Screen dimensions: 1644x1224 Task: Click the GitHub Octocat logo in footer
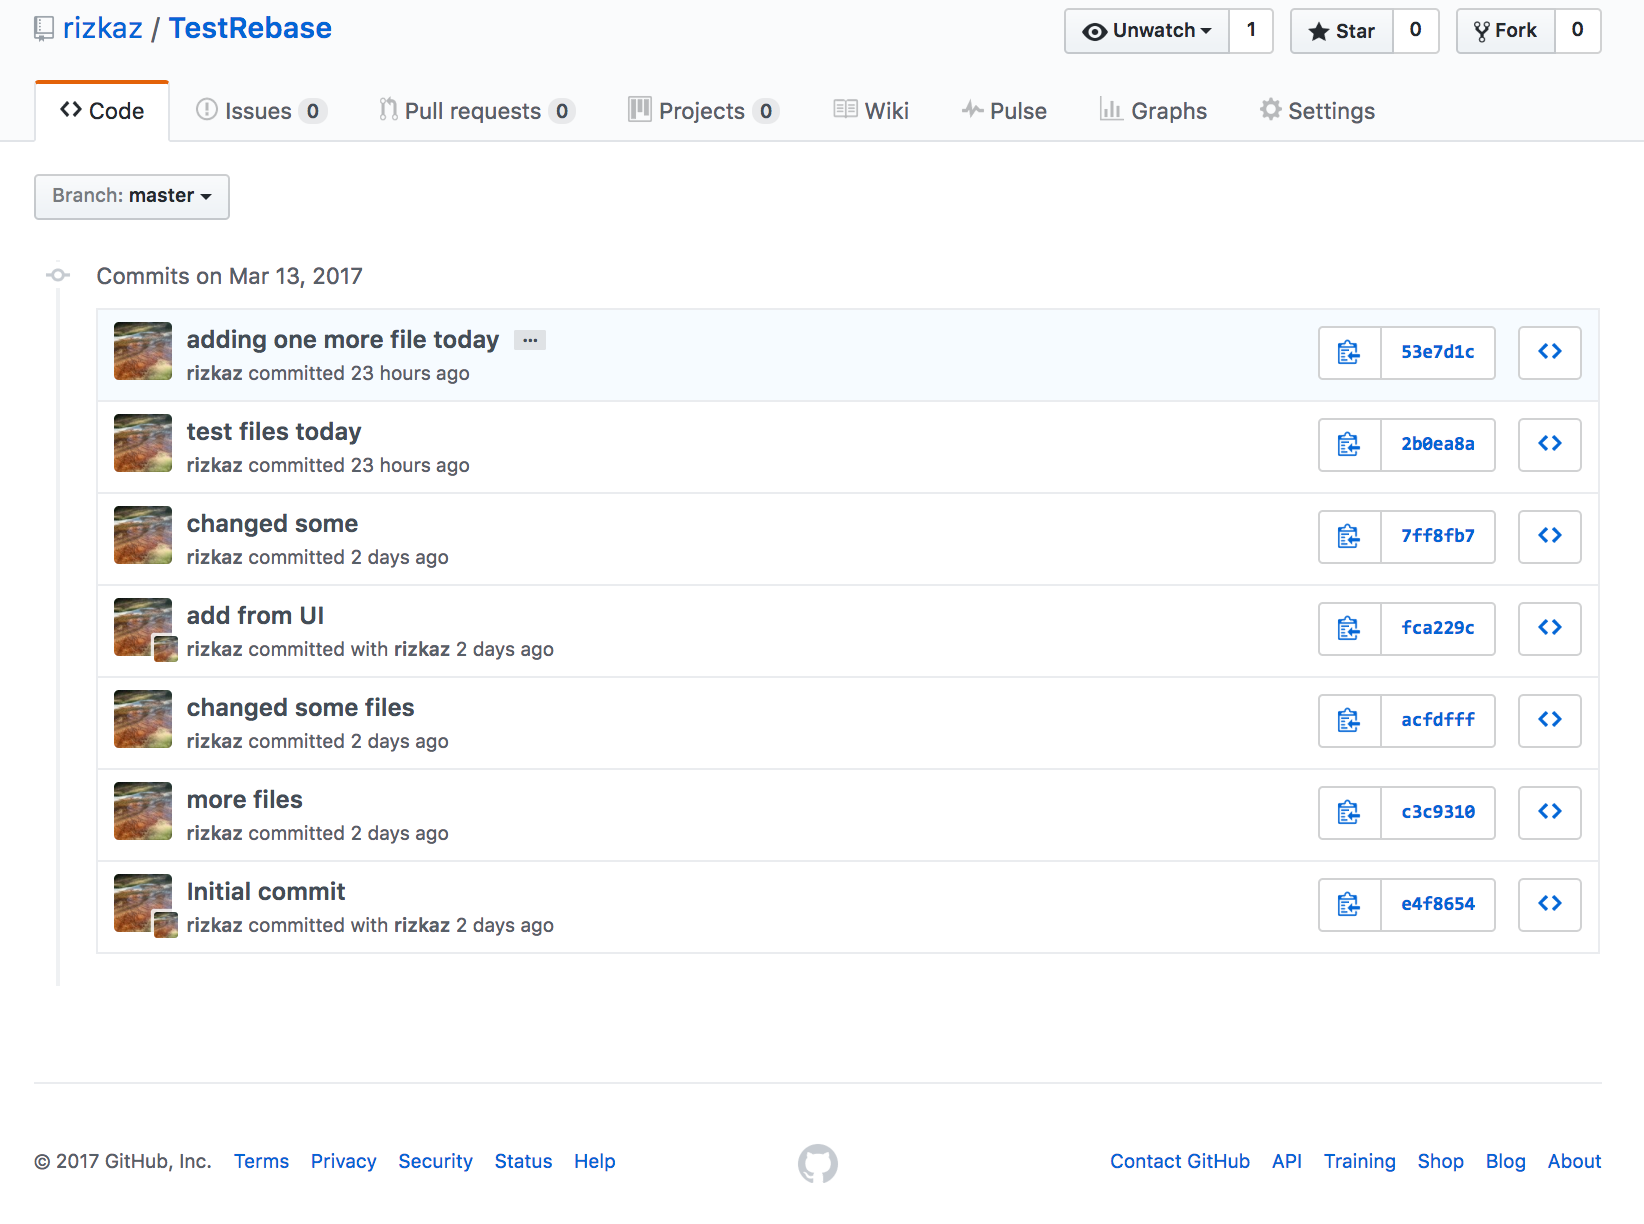coord(818,1163)
